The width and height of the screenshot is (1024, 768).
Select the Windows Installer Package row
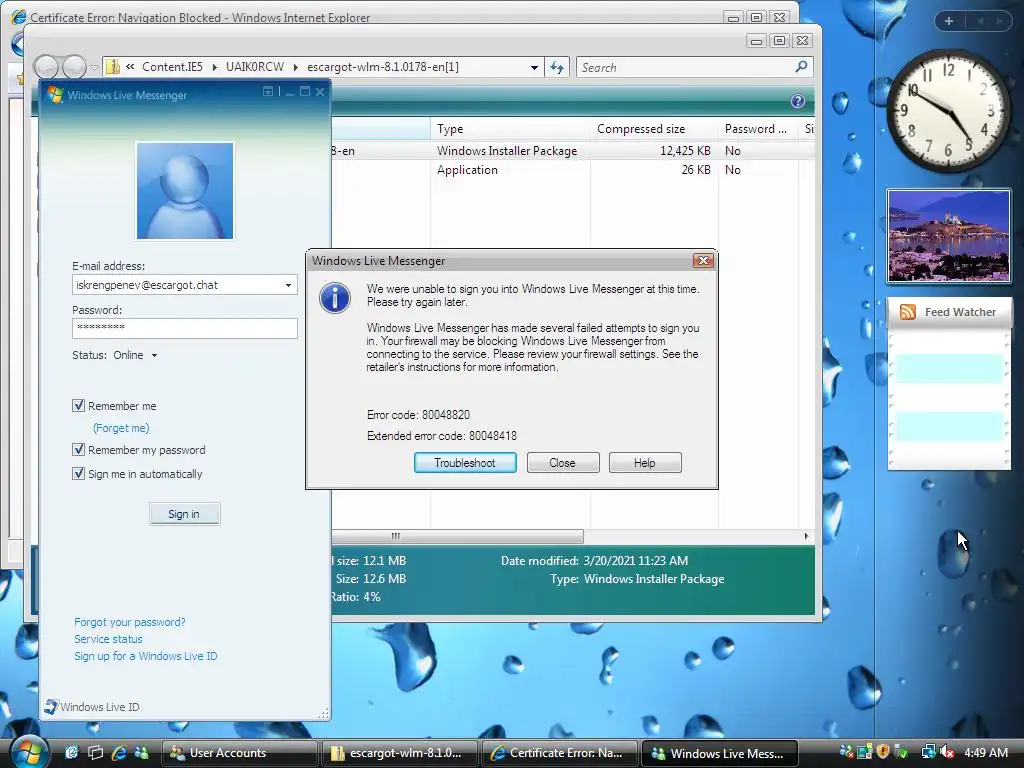573,151
